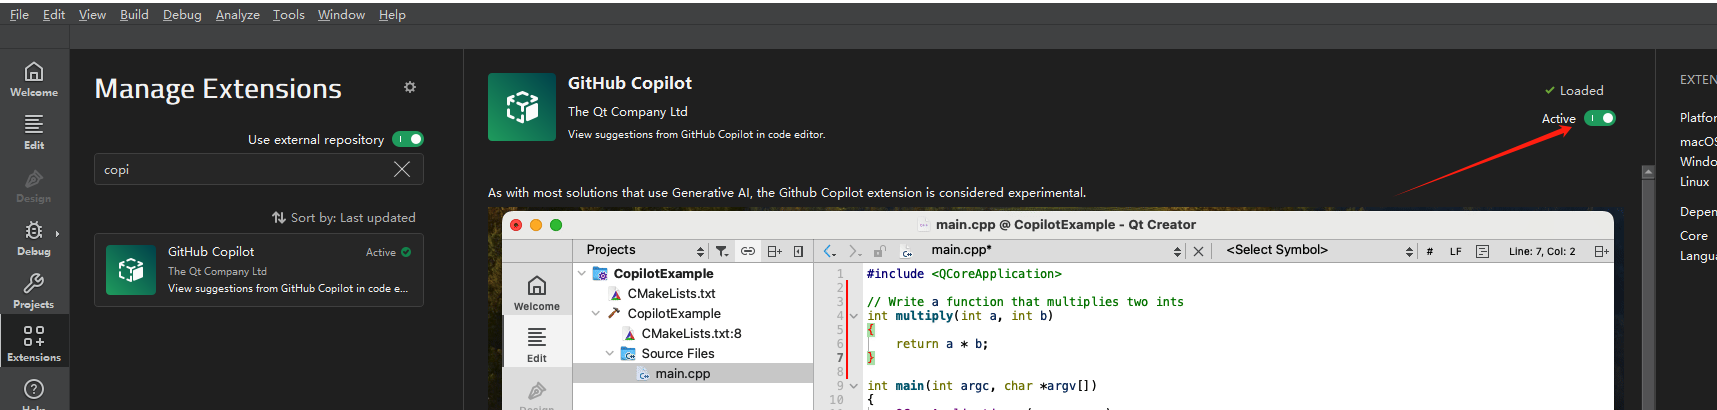Image resolution: width=1717 pixels, height=410 pixels.
Task: Open the Tools menu
Action: click(288, 14)
